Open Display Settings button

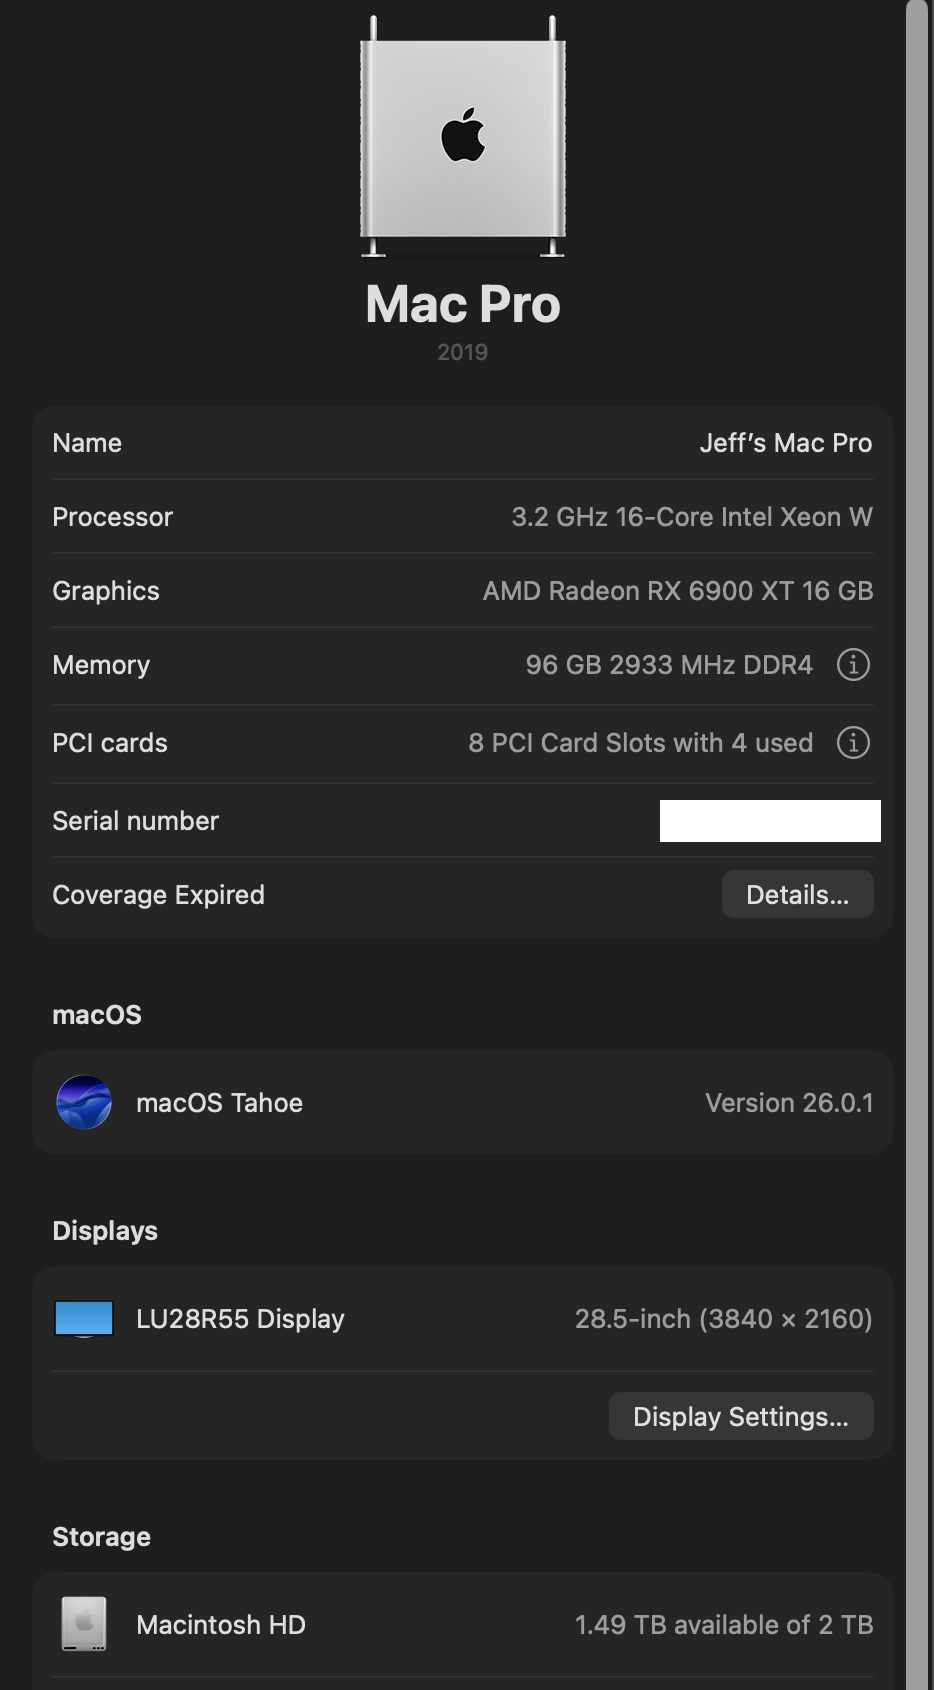(x=741, y=1416)
